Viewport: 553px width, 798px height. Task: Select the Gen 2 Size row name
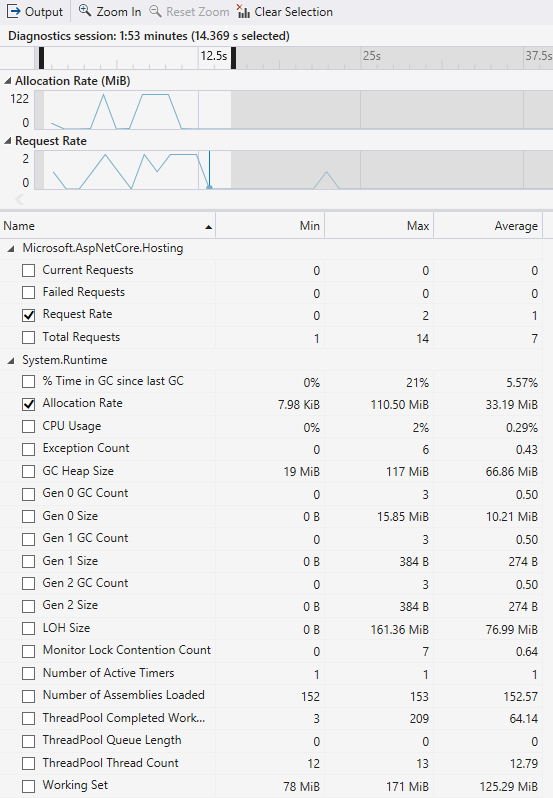pyautogui.click(x=70, y=605)
